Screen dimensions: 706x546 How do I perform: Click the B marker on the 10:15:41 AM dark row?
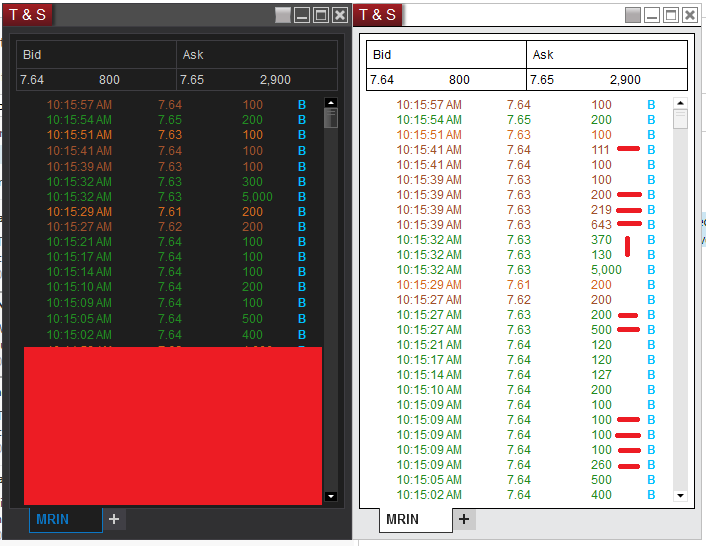click(x=302, y=150)
